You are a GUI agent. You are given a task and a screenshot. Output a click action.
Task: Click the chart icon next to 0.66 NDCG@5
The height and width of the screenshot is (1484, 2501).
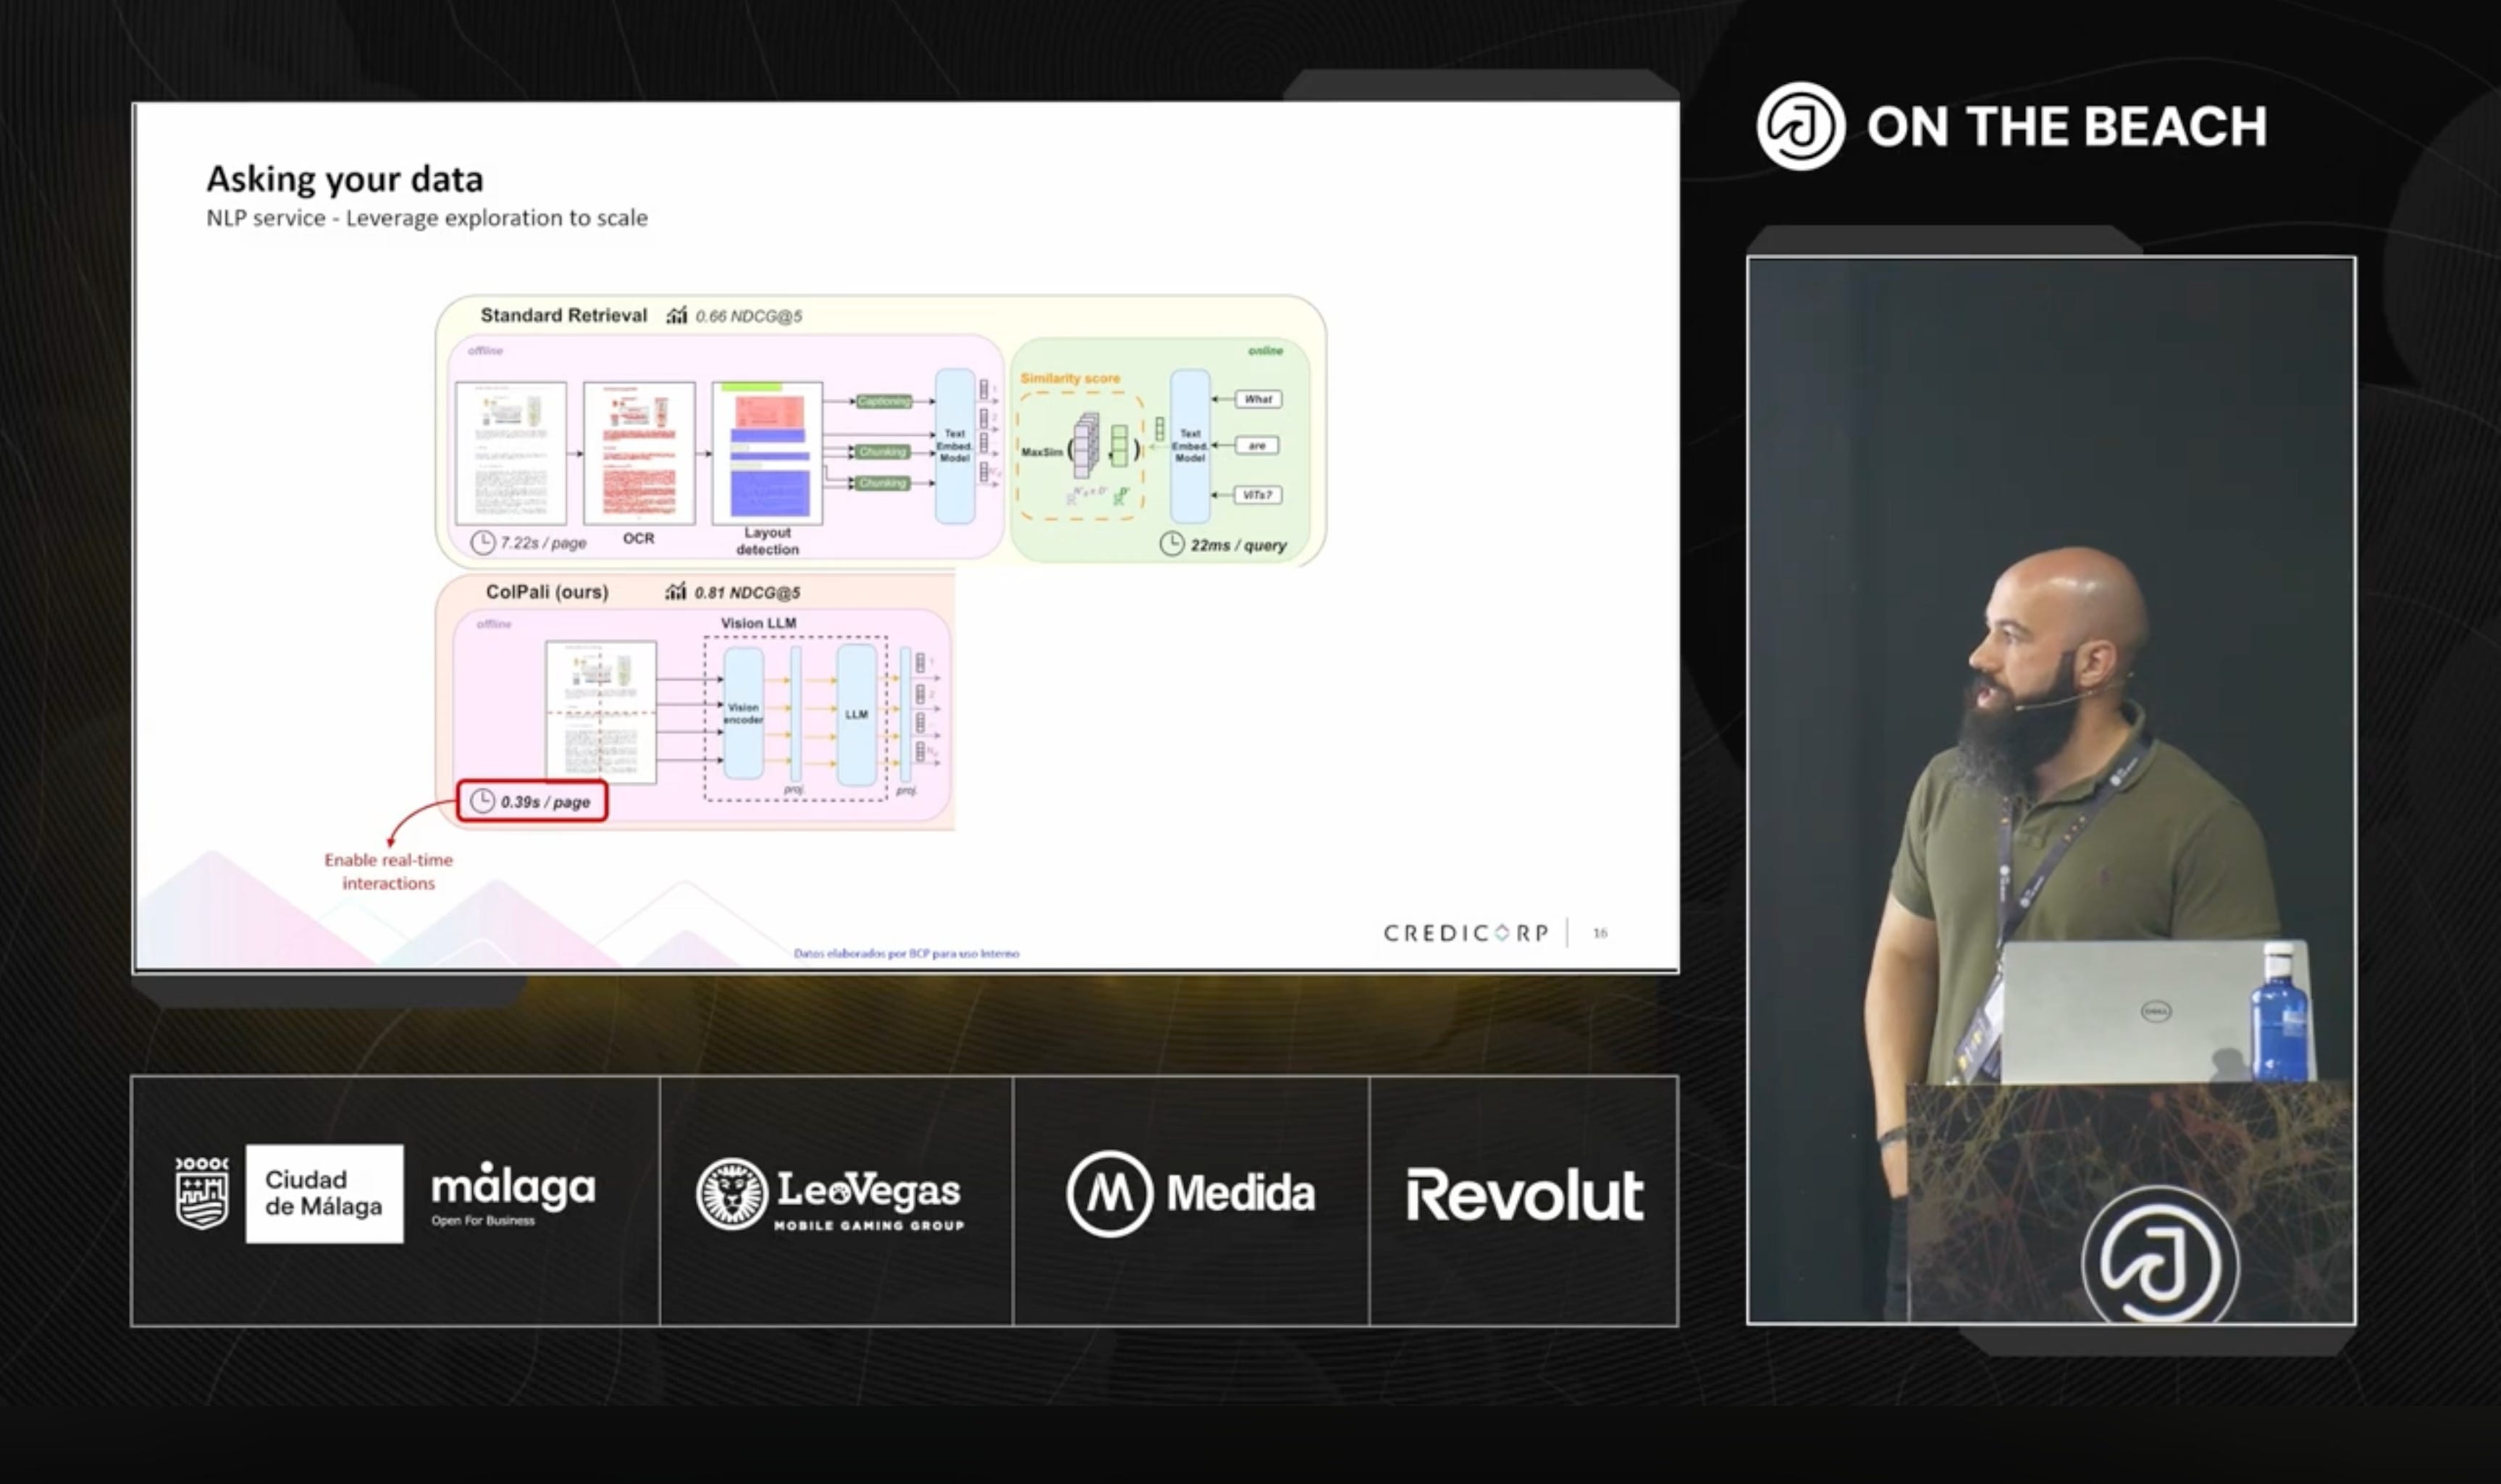677,316
